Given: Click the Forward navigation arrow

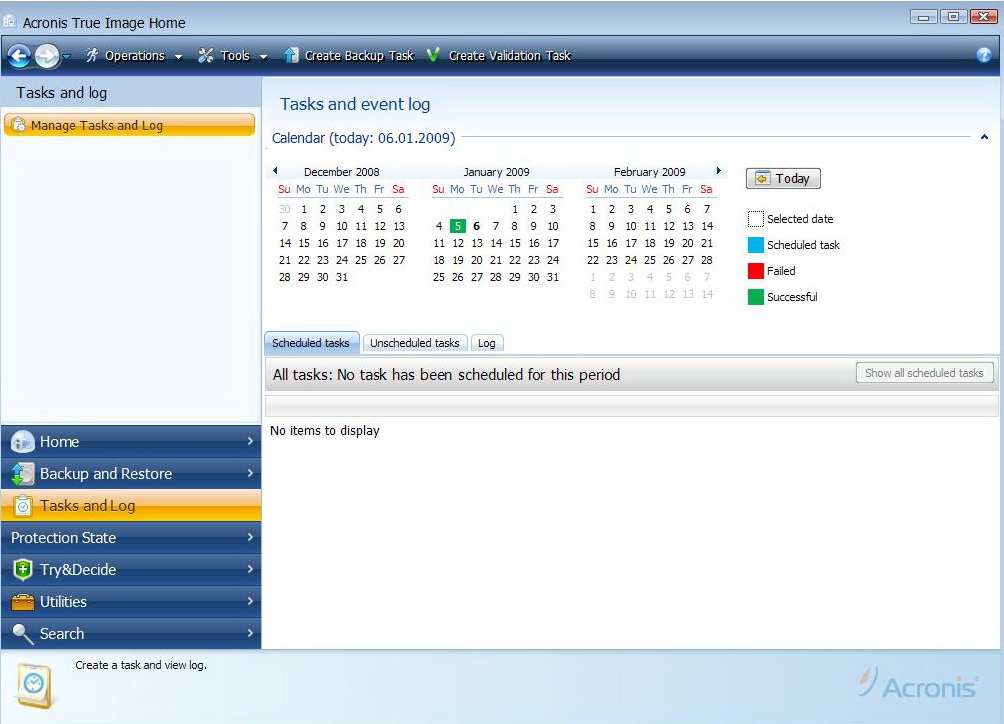Looking at the screenshot, I should (x=46, y=56).
